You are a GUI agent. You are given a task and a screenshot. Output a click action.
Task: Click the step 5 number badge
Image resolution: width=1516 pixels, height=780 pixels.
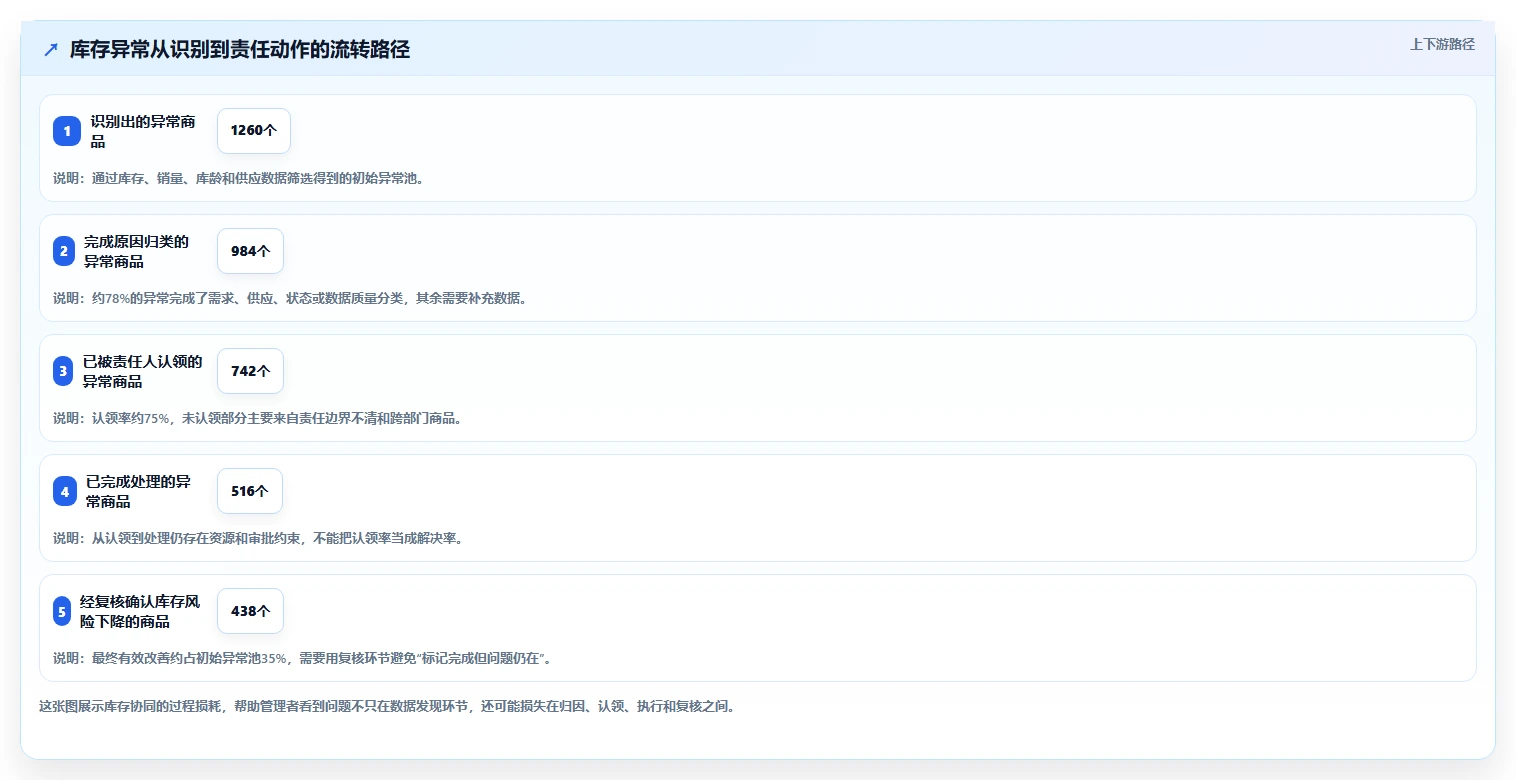[x=62, y=611]
